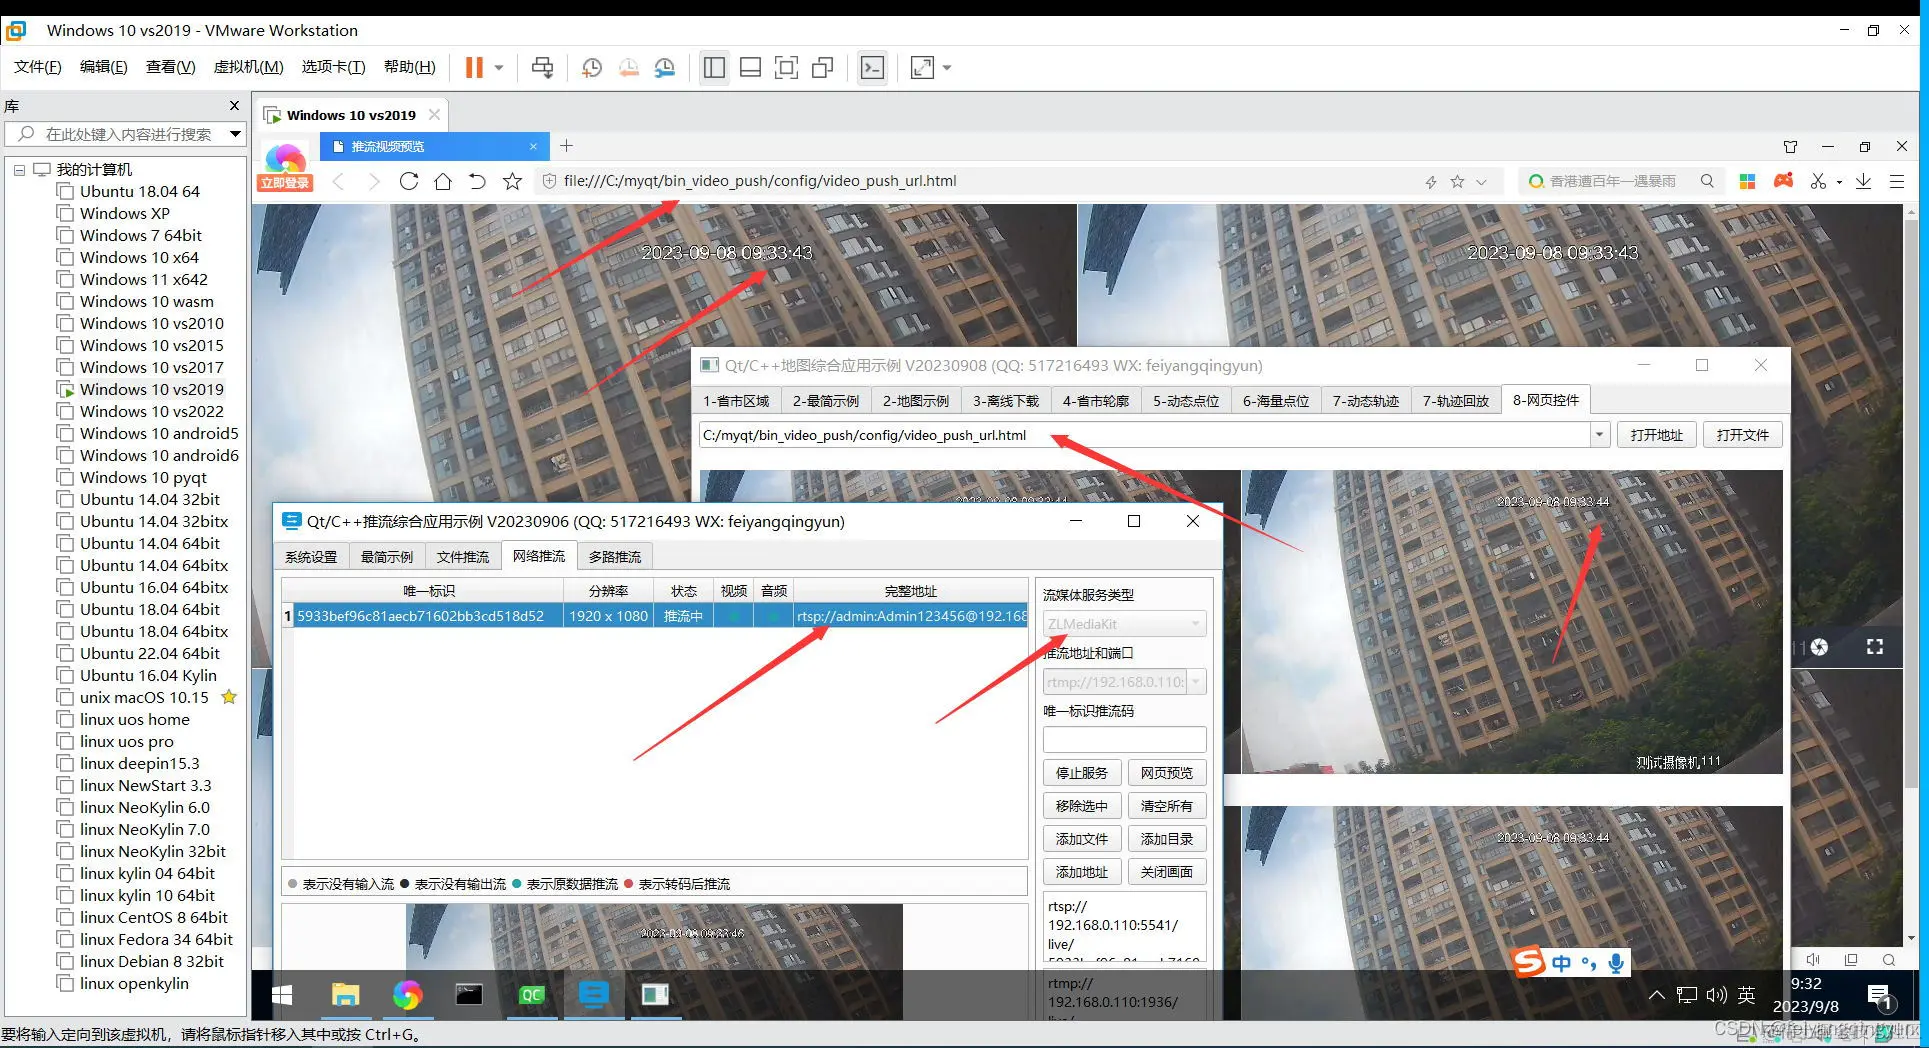Click the browser download icon
Viewport: 1929px width, 1048px height.
point(1863,181)
